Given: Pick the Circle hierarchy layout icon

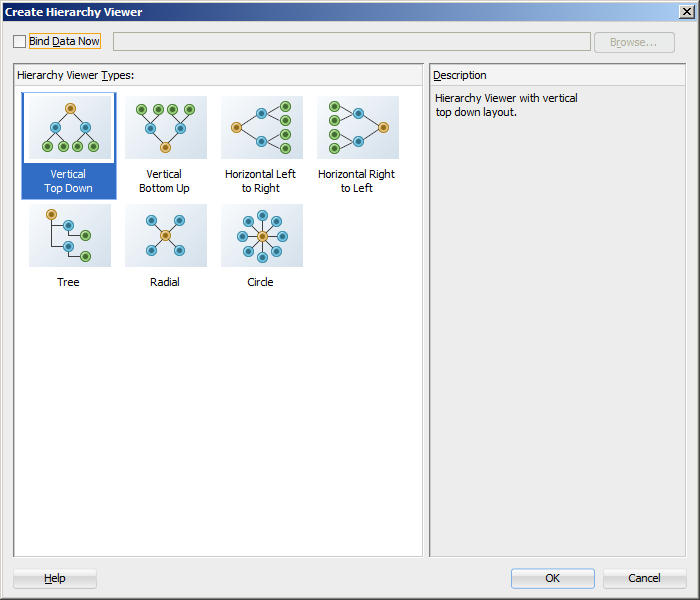Looking at the screenshot, I should tap(262, 236).
